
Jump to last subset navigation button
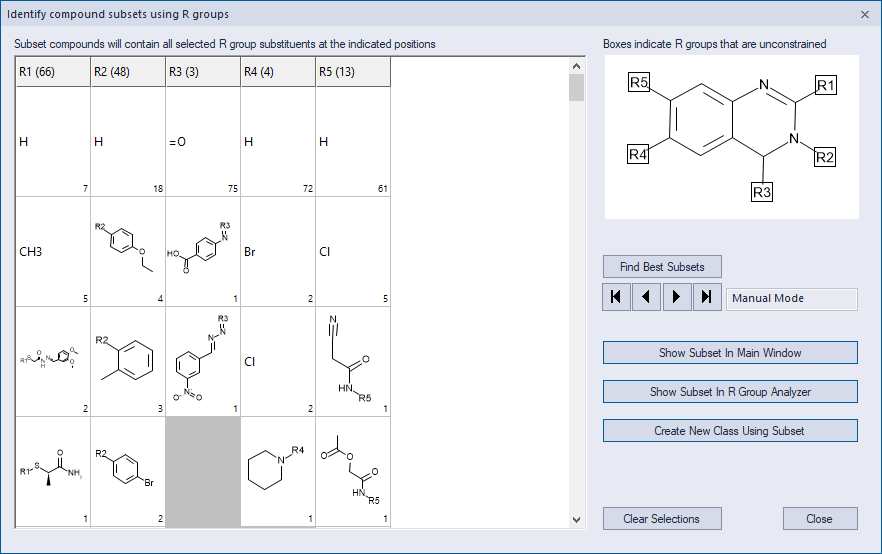coord(707,297)
